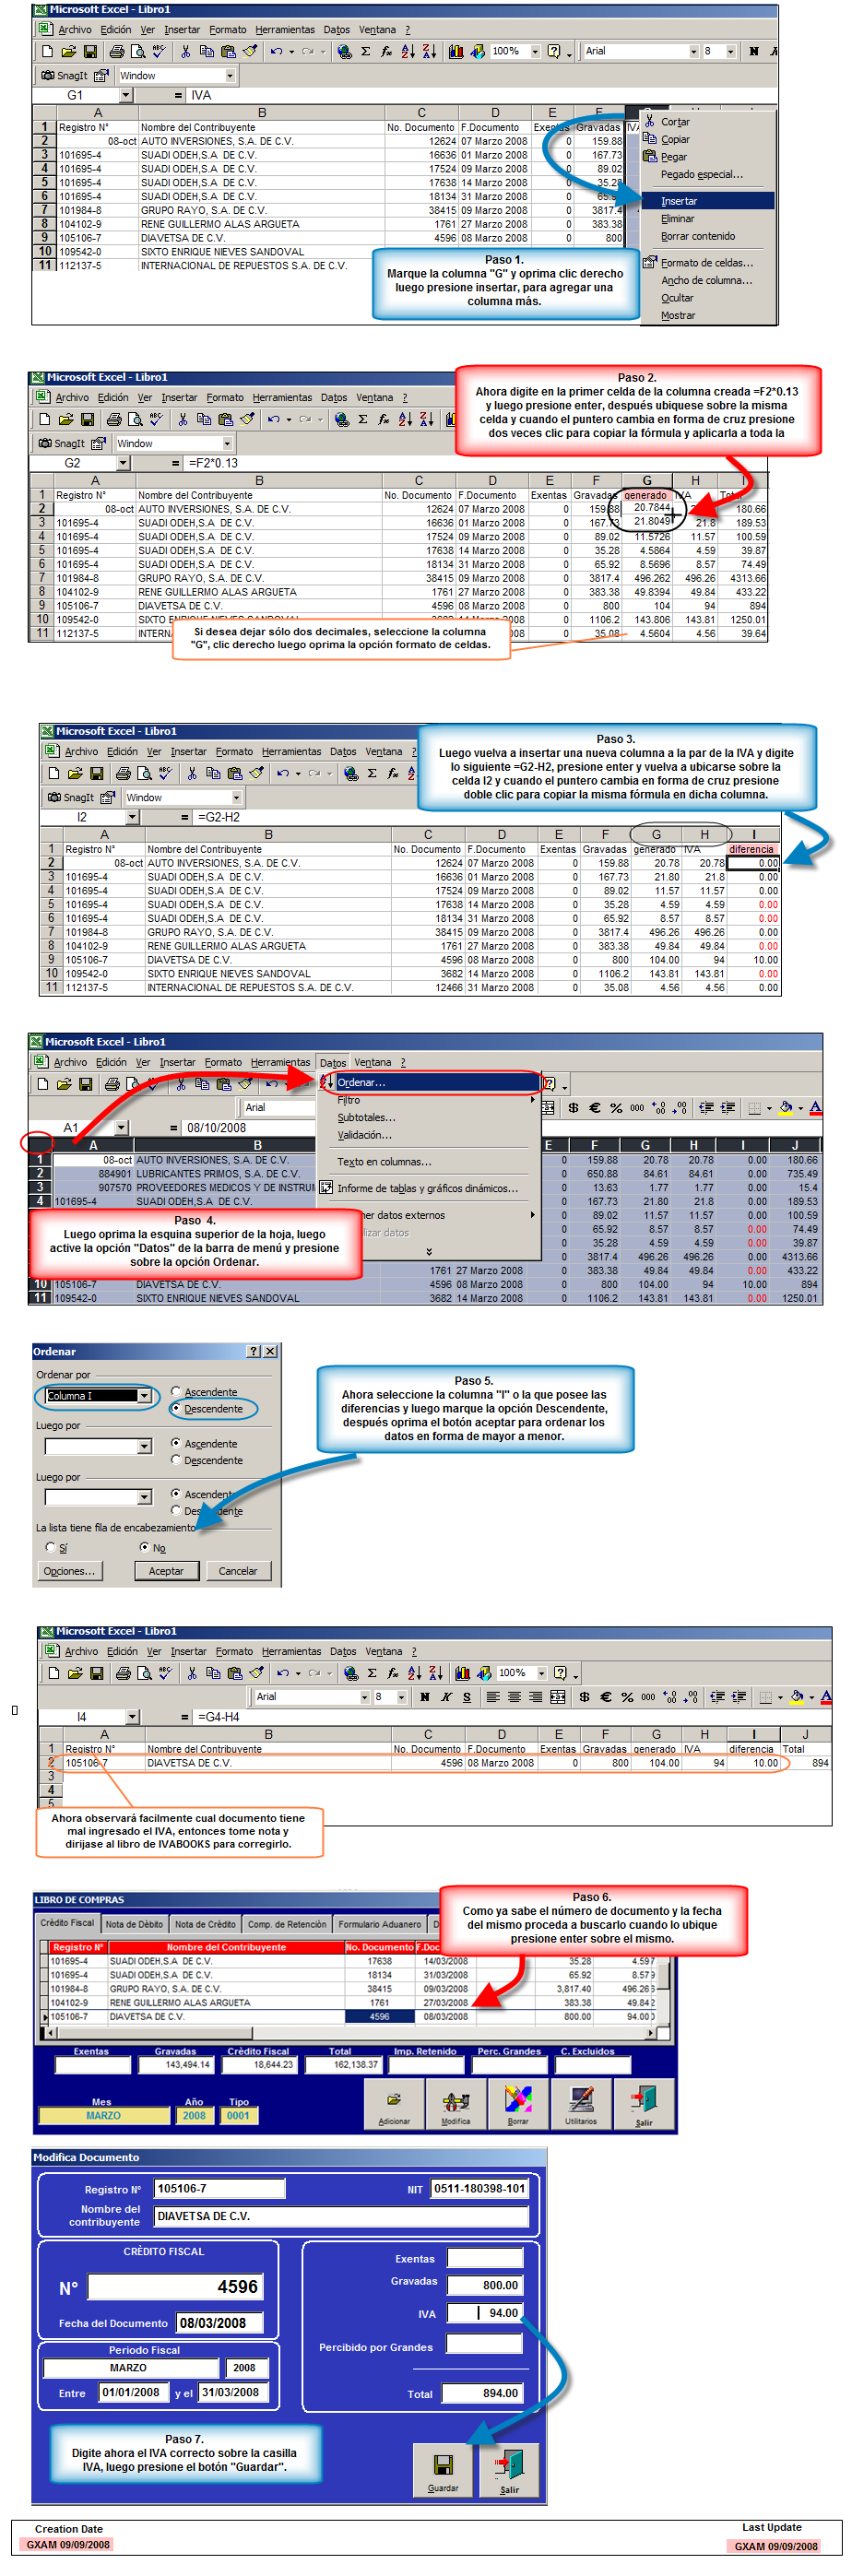
Task: Click the Borrar icon in Libro de Compras
Action: tap(518, 2105)
